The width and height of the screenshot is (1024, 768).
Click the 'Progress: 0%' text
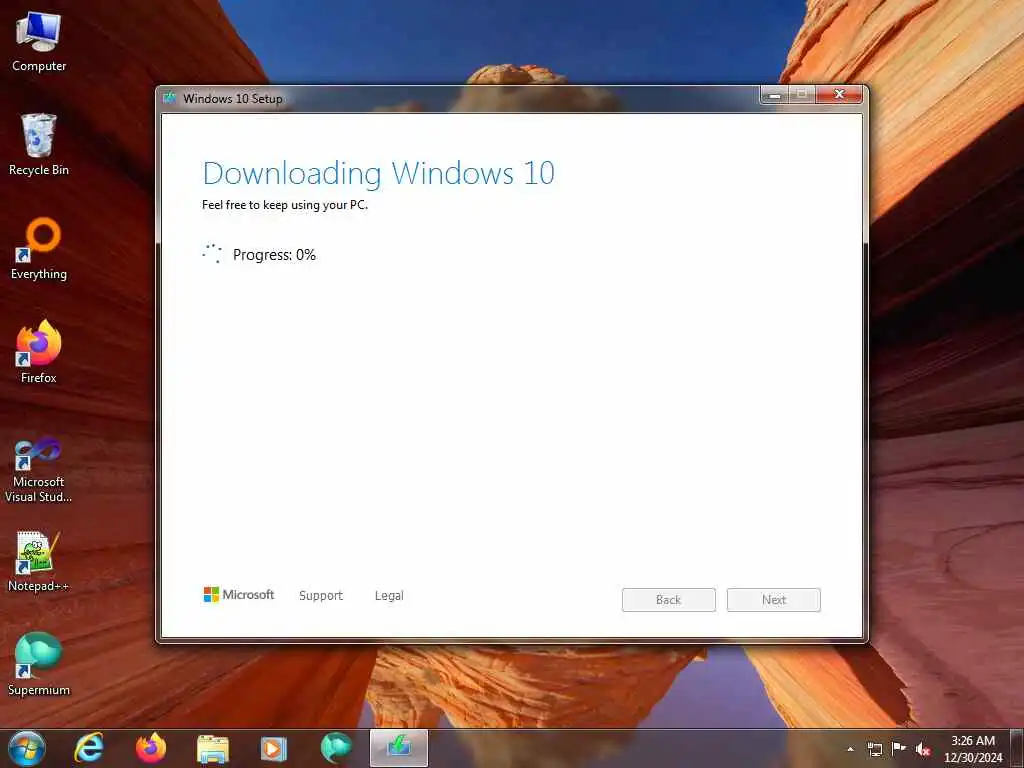click(x=274, y=255)
